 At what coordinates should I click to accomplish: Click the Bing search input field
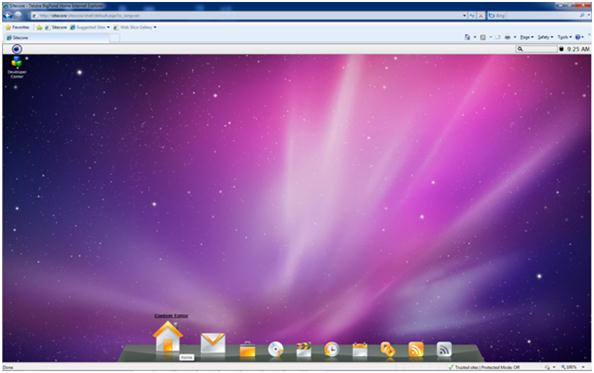pyautogui.click(x=534, y=16)
